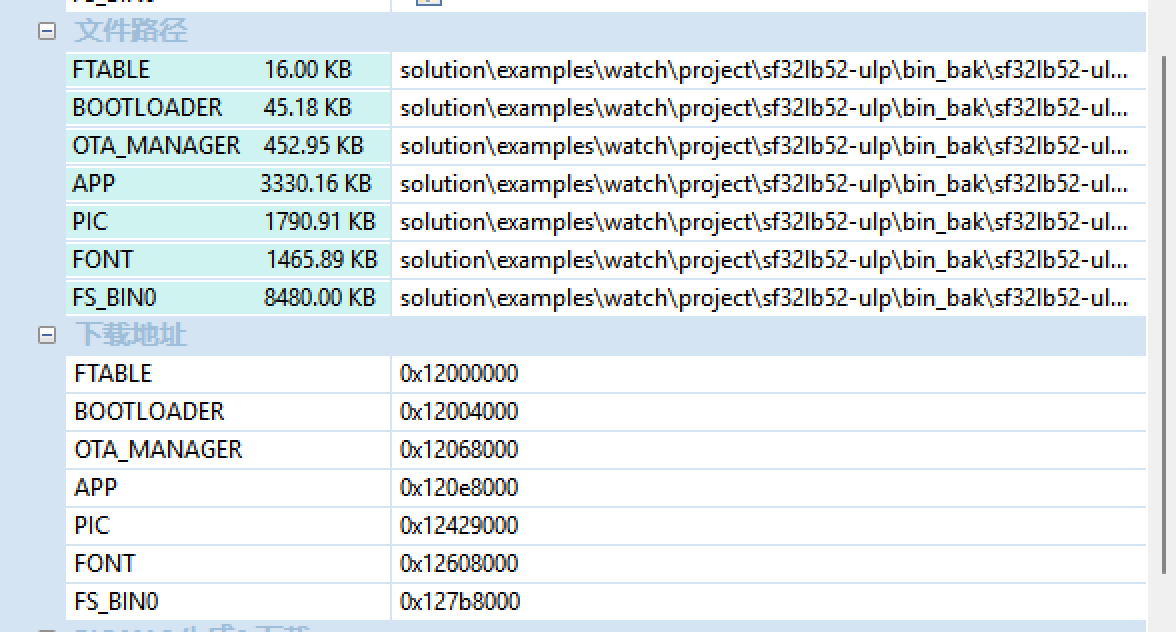Screen dimensions: 1176x632
Task: Select the BOOTLOADER label under 下载地址
Action: pyautogui.click(x=149, y=412)
